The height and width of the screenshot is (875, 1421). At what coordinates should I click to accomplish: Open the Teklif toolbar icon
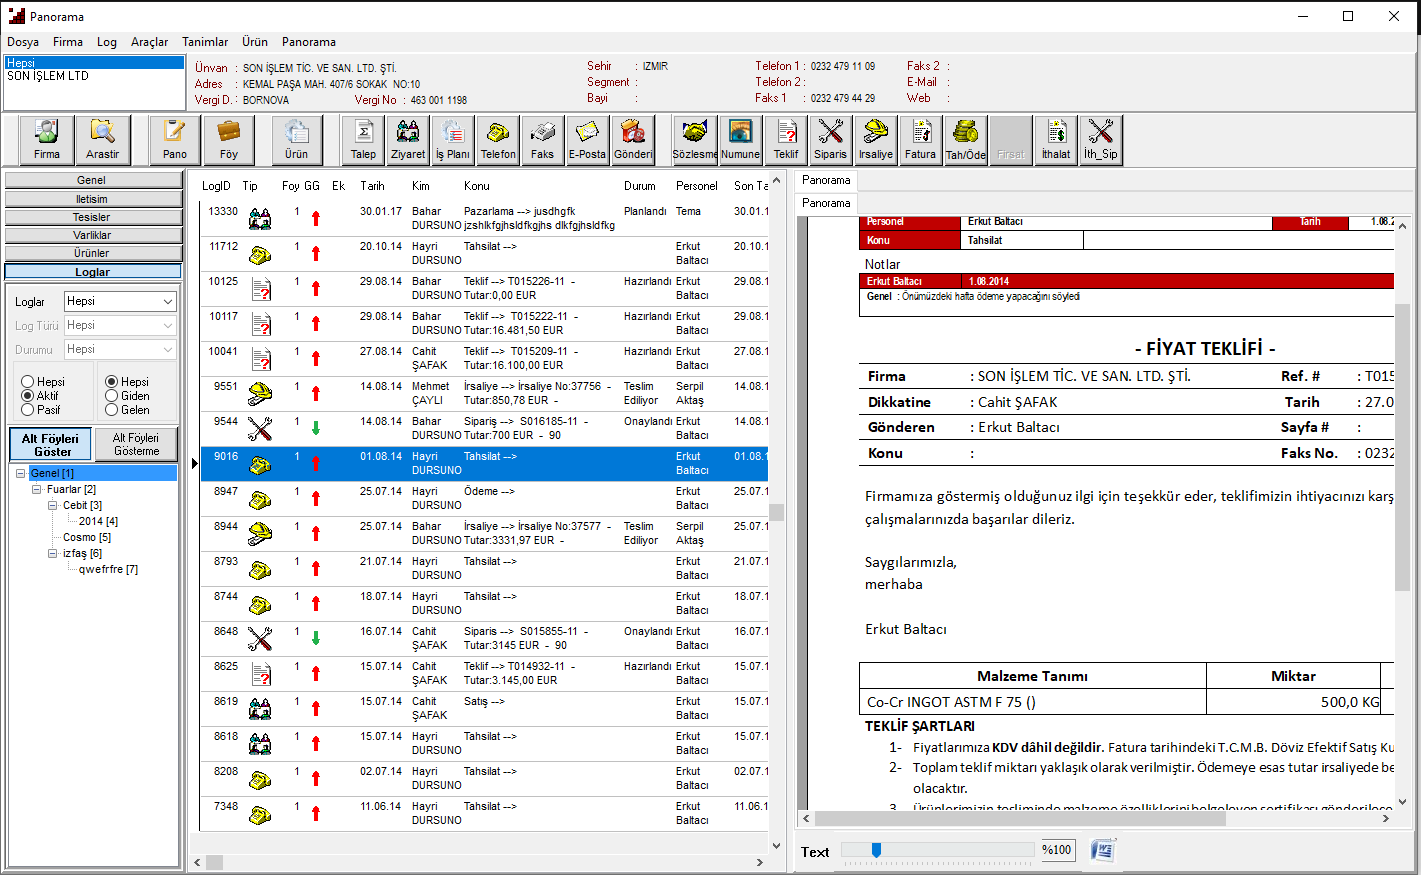[786, 140]
